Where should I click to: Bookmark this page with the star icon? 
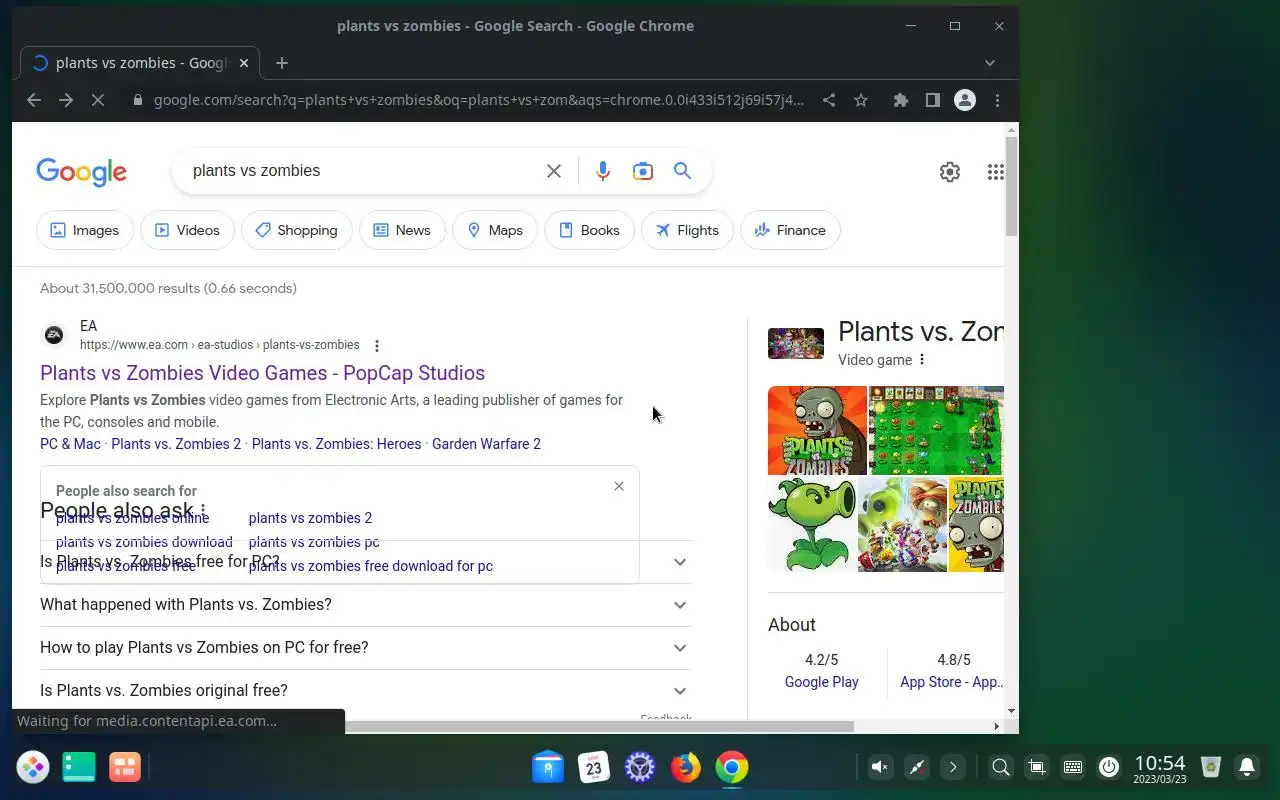coord(861,100)
